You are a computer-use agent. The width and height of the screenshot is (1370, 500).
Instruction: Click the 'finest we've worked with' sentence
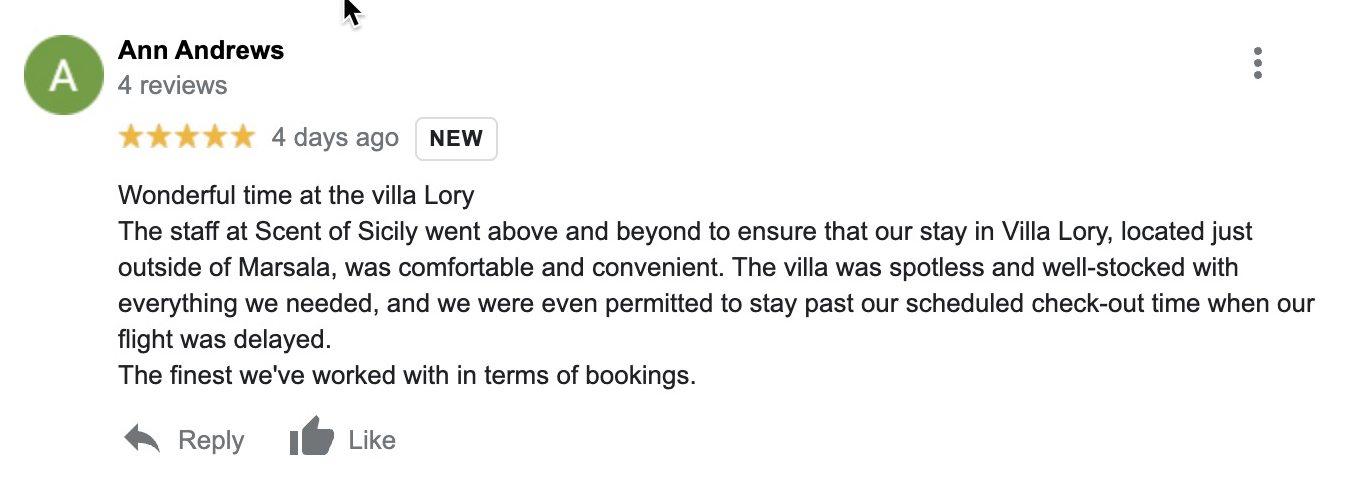(x=407, y=376)
